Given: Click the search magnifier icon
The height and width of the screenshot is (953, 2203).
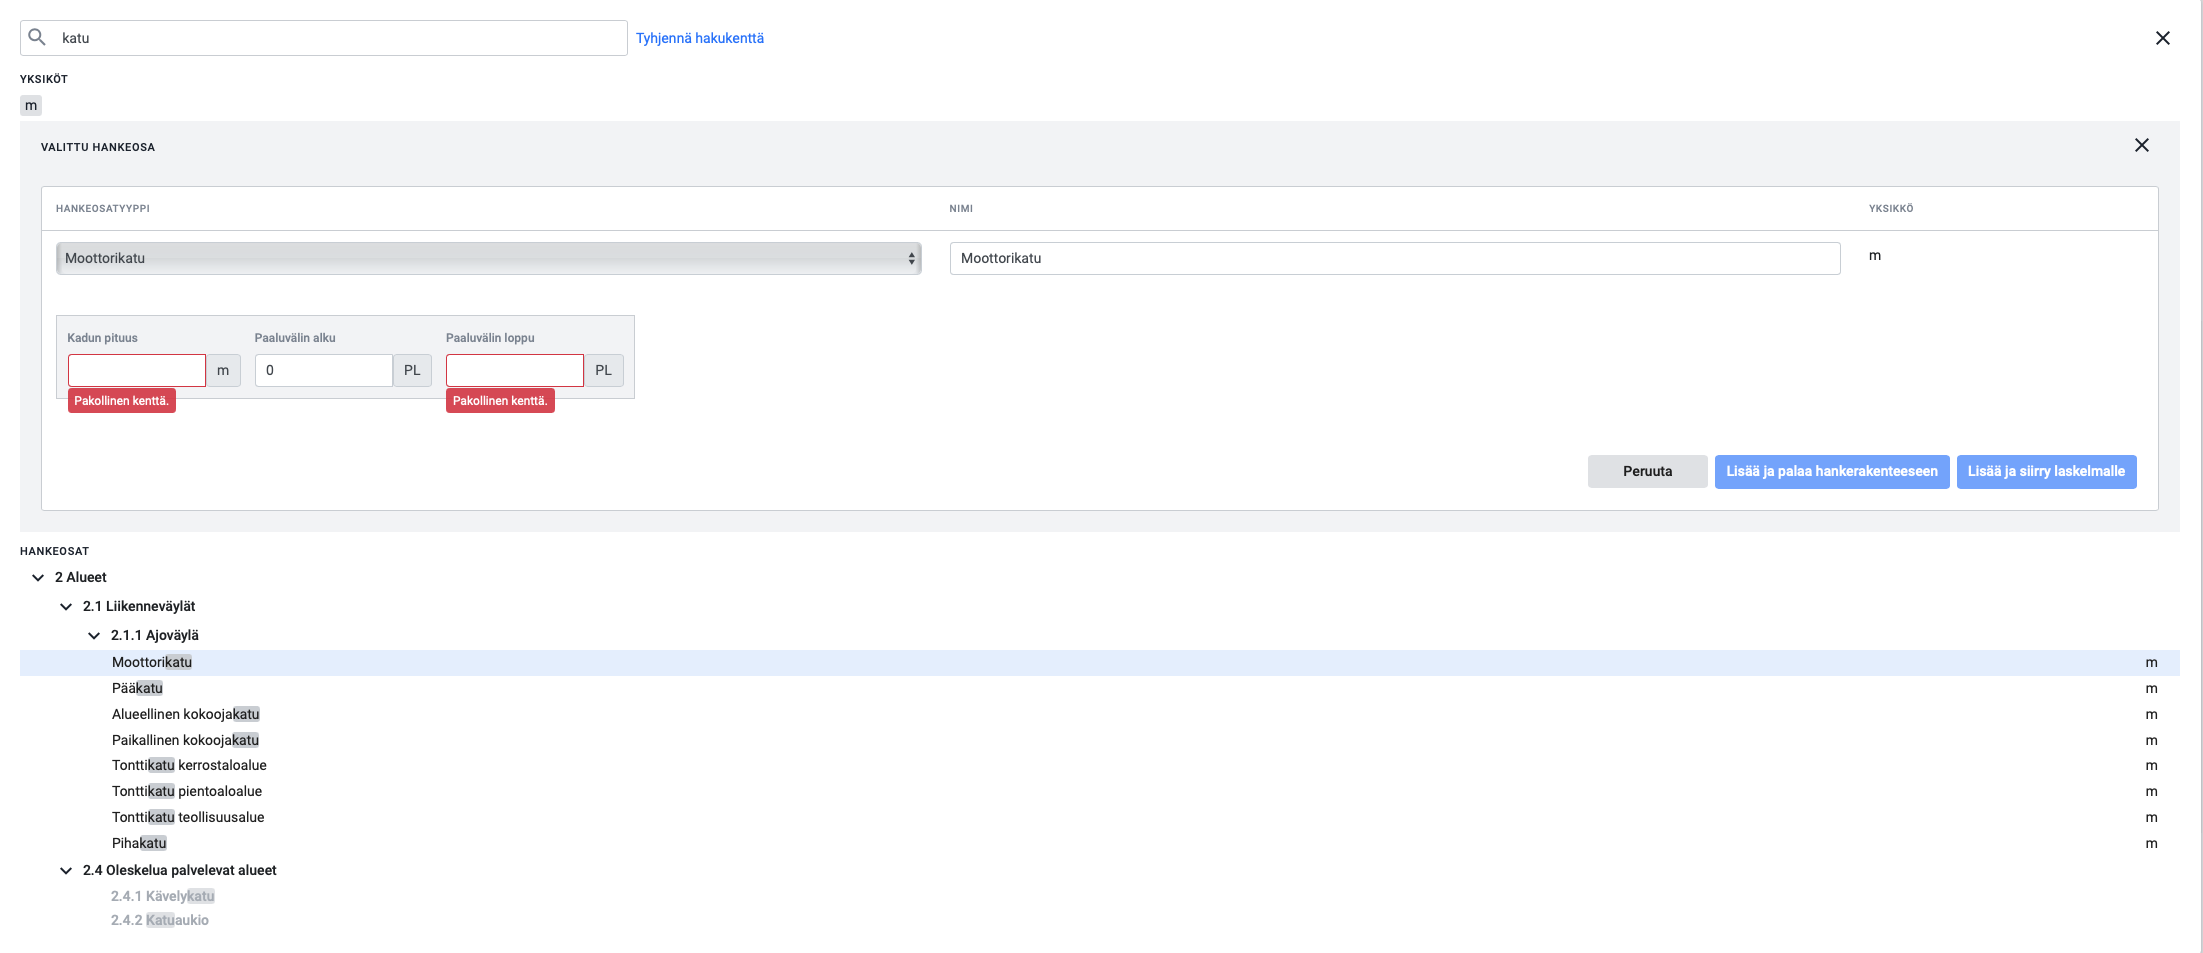Looking at the screenshot, I should (x=37, y=37).
